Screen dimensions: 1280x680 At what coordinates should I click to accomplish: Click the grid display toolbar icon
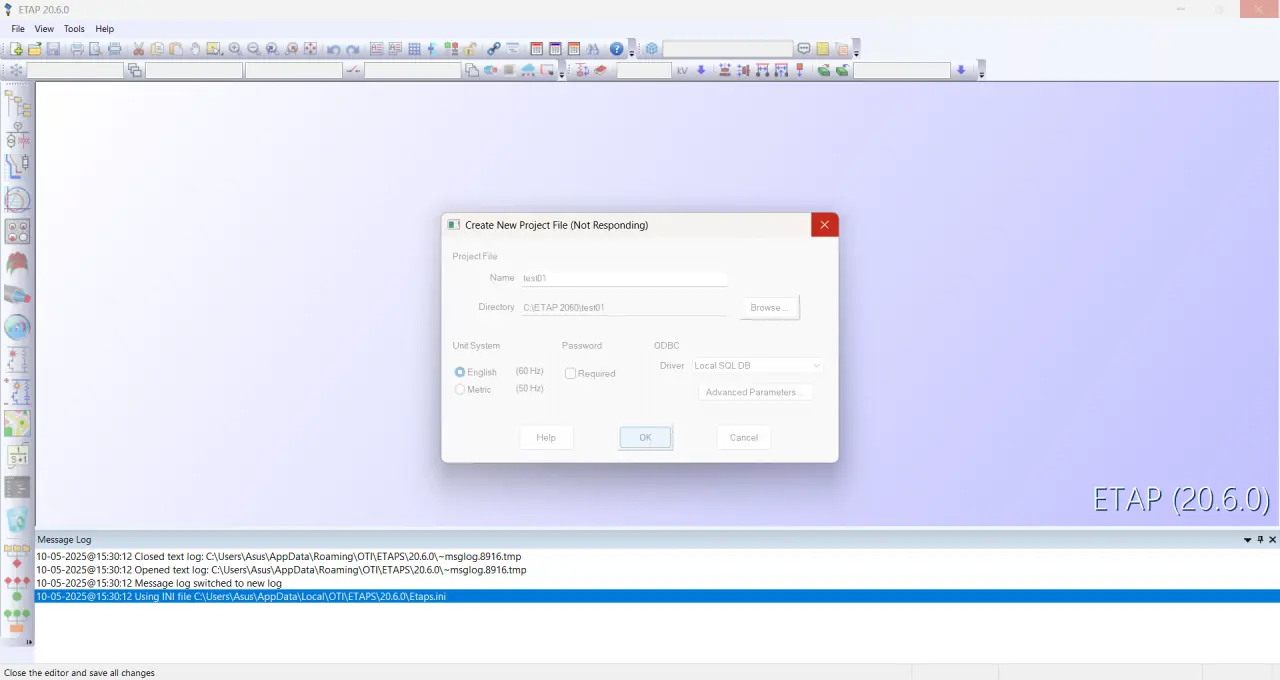click(x=414, y=49)
